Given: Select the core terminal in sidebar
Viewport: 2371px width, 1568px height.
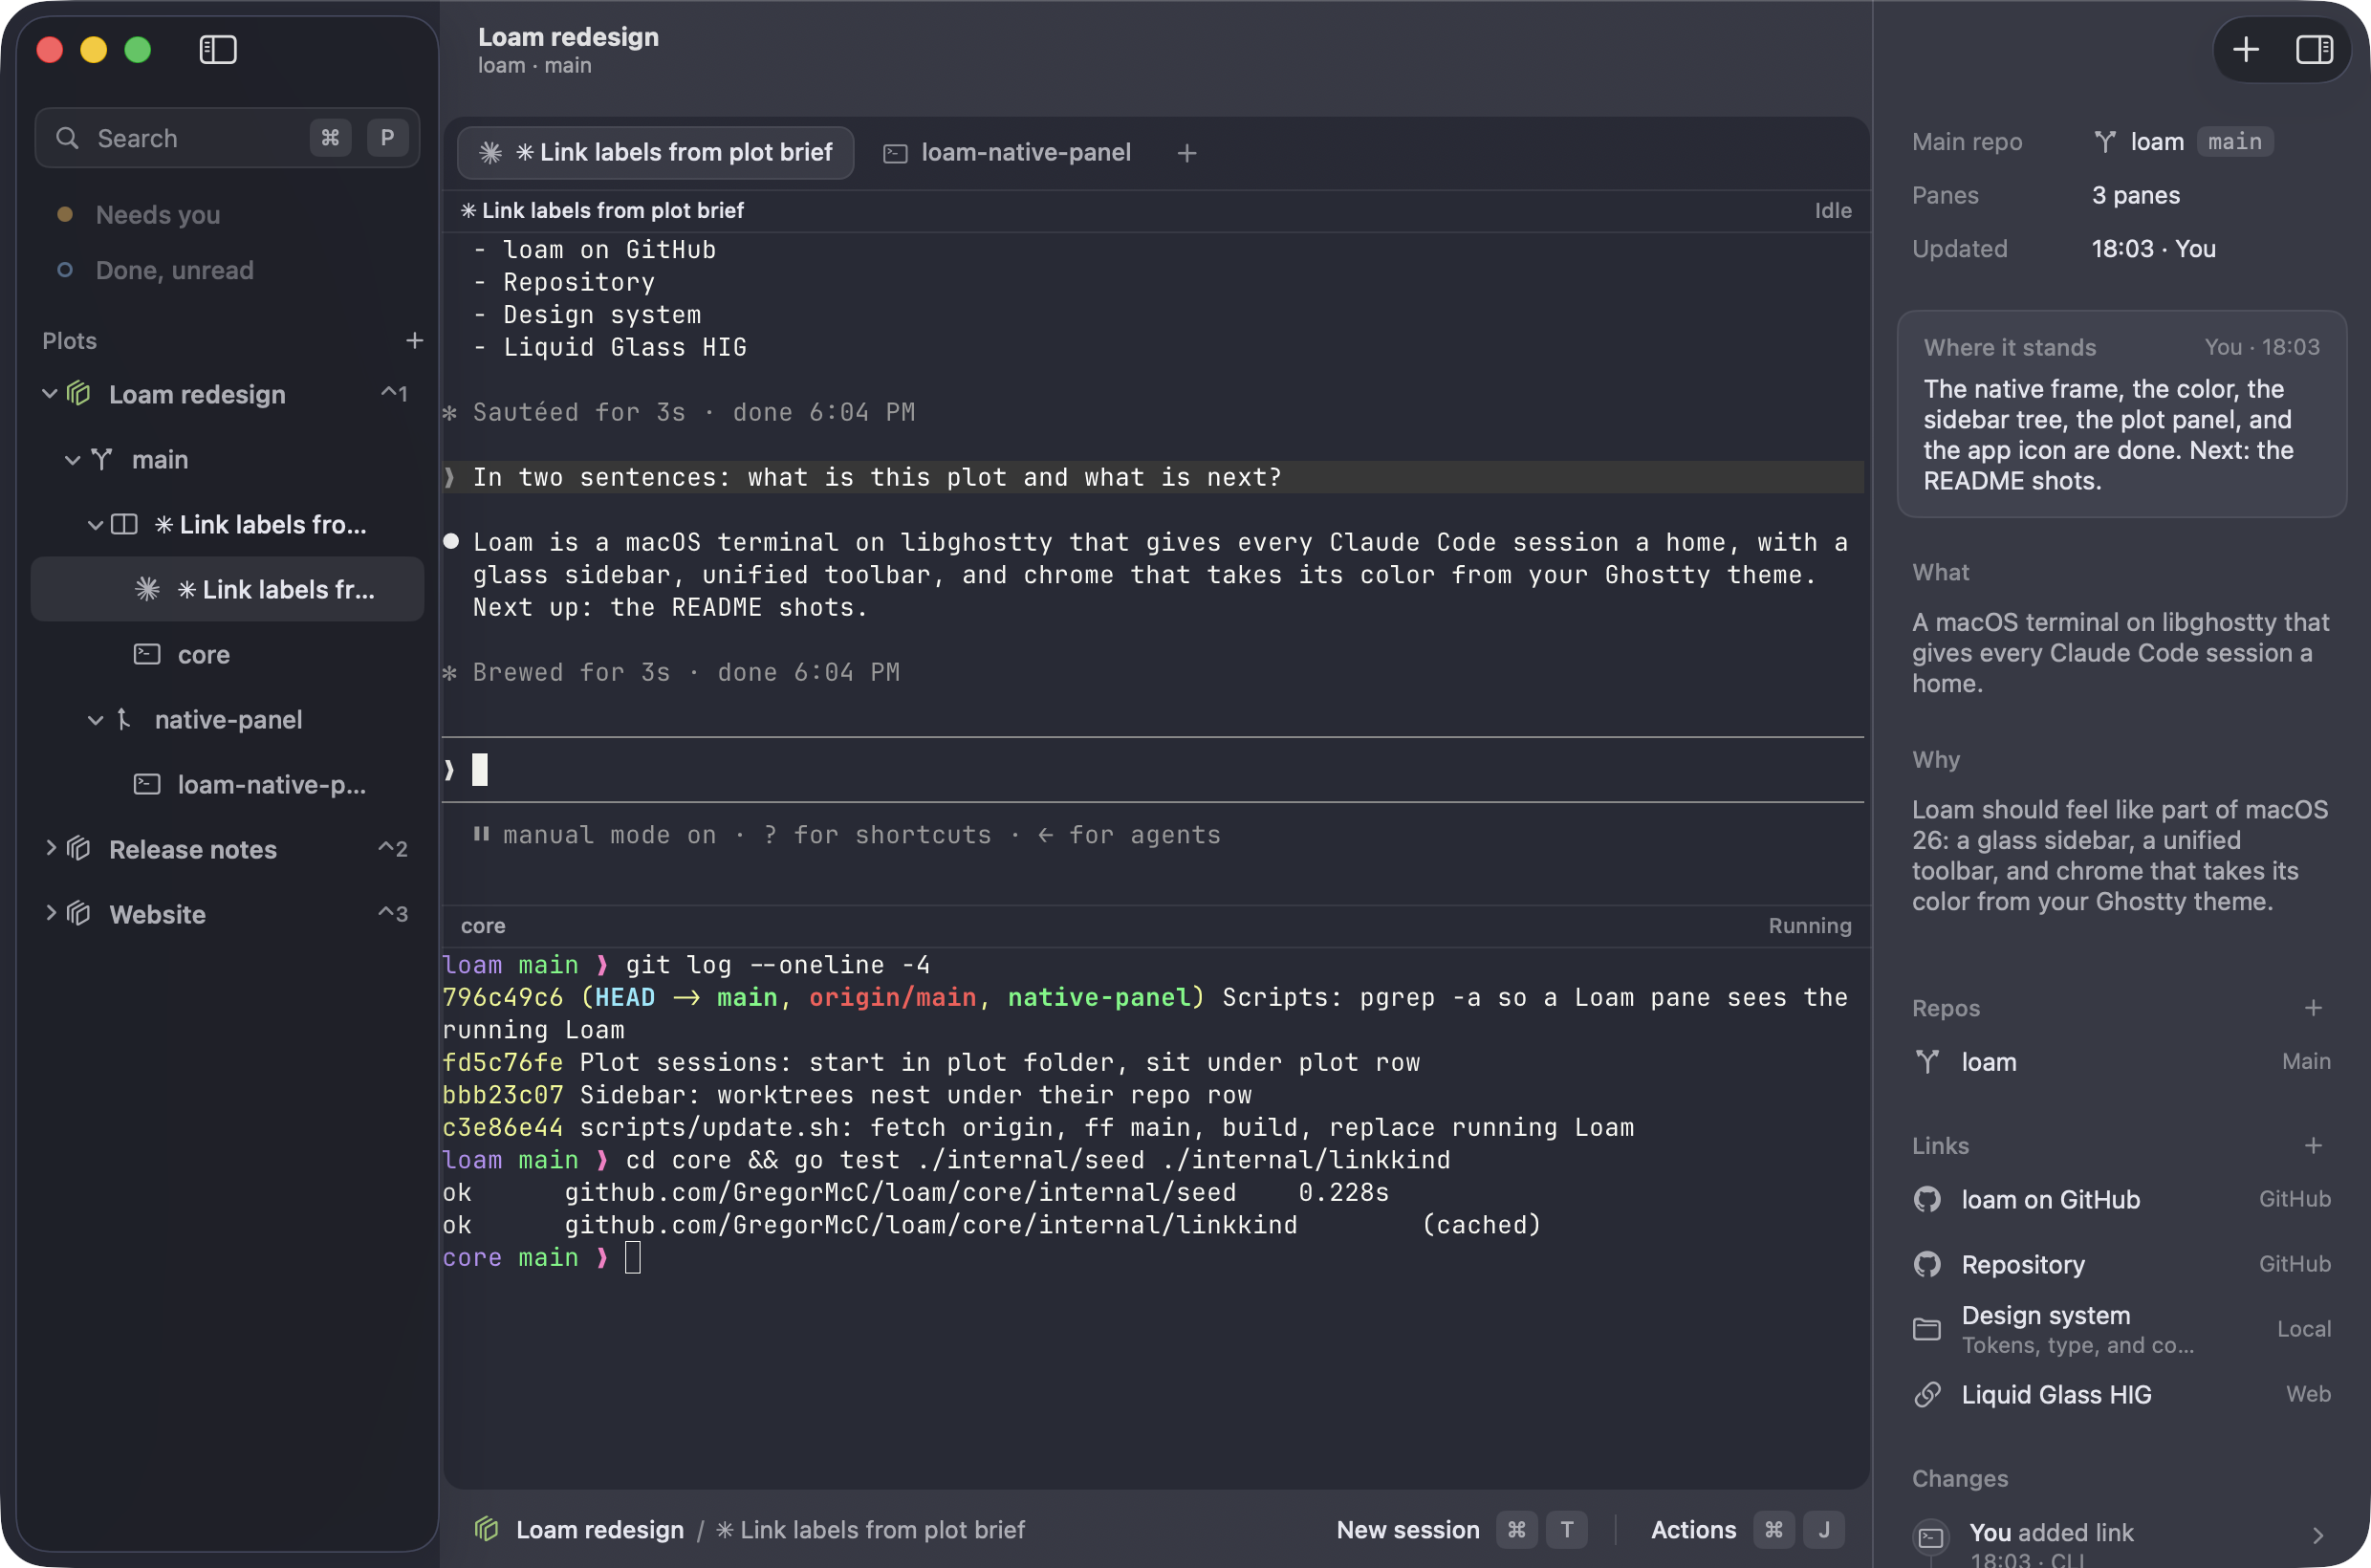Looking at the screenshot, I should 227,655.
